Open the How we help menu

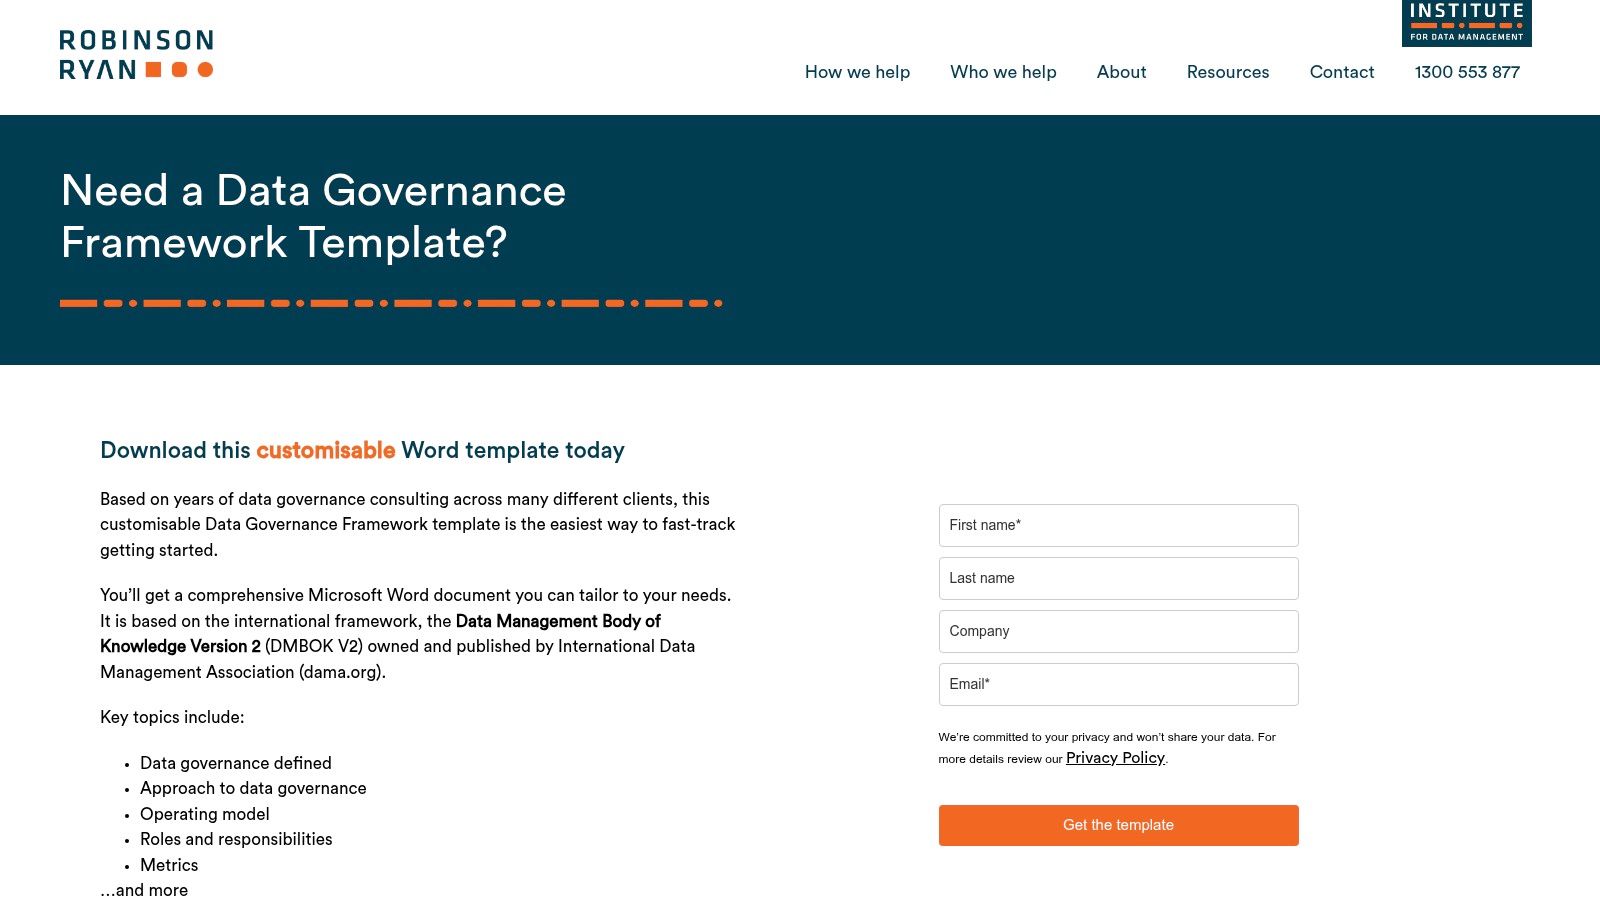(x=857, y=72)
